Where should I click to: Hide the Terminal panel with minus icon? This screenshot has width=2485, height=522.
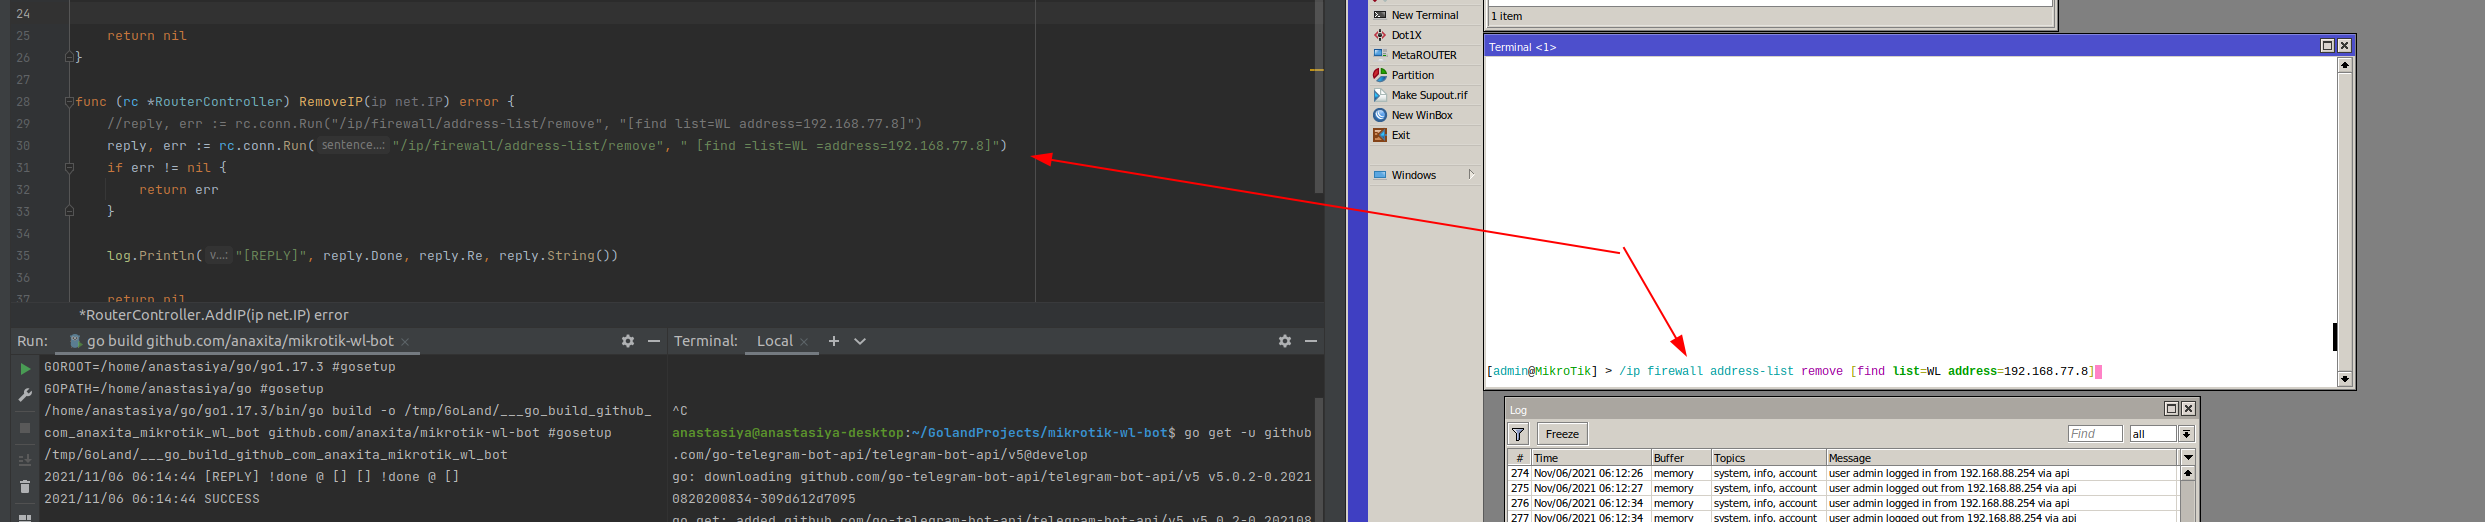click(x=1311, y=341)
